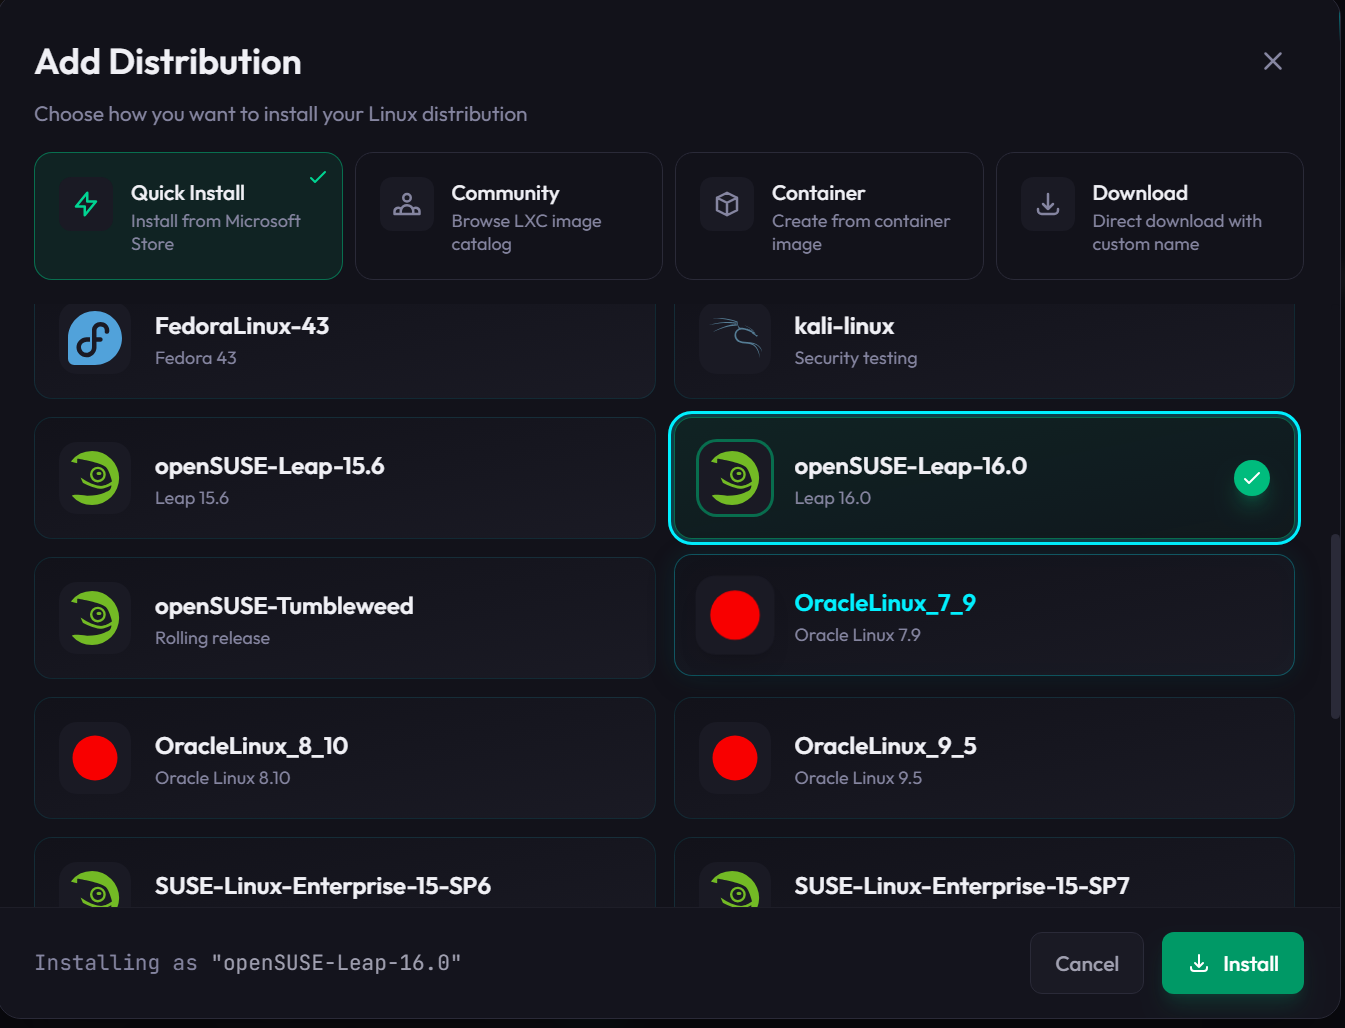Switch to the Community install method
Viewport: 1345px width, 1028px height.
click(508, 216)
